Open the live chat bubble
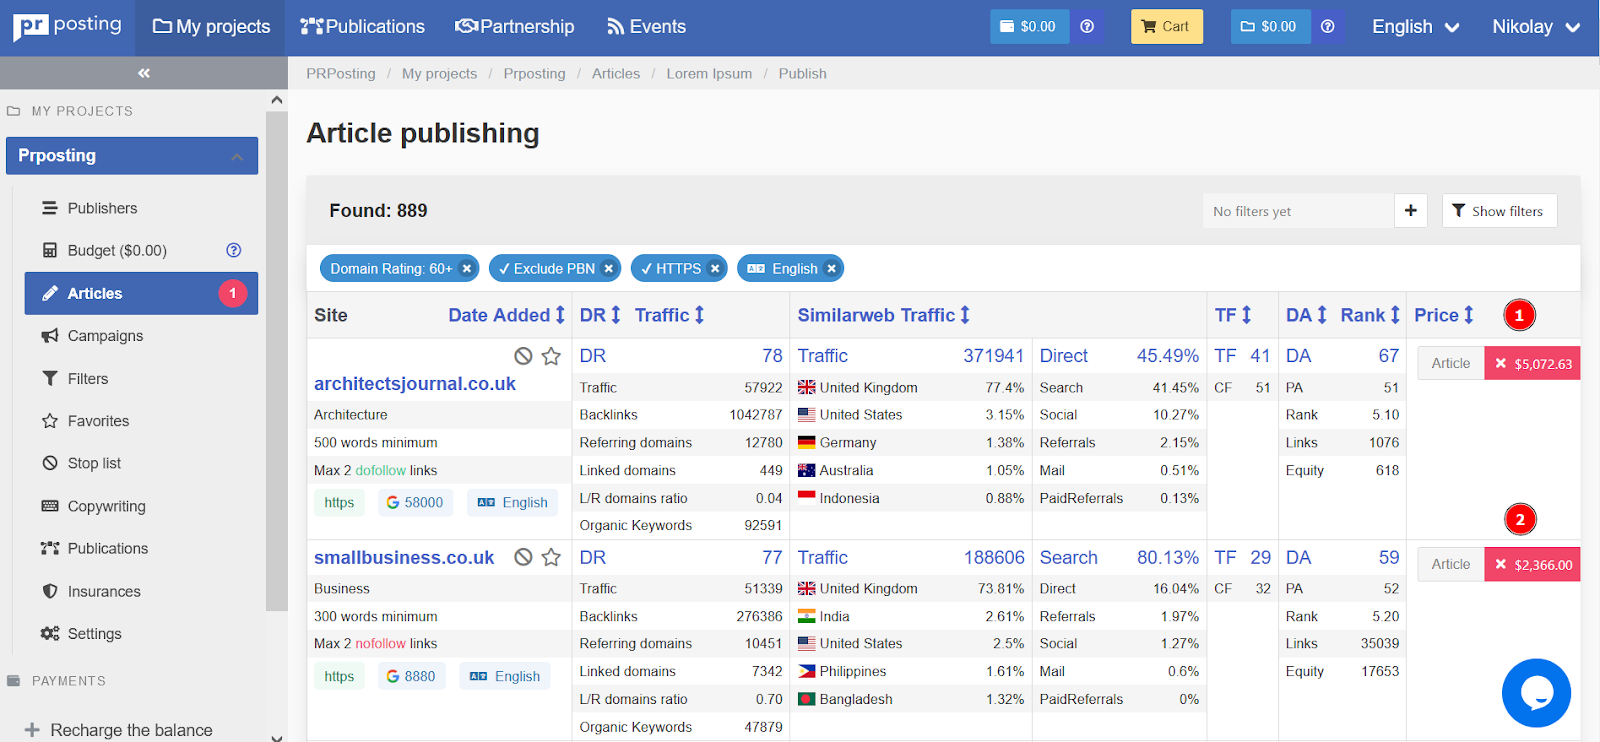This screenshot has height=742, width=1600. 1536,693
